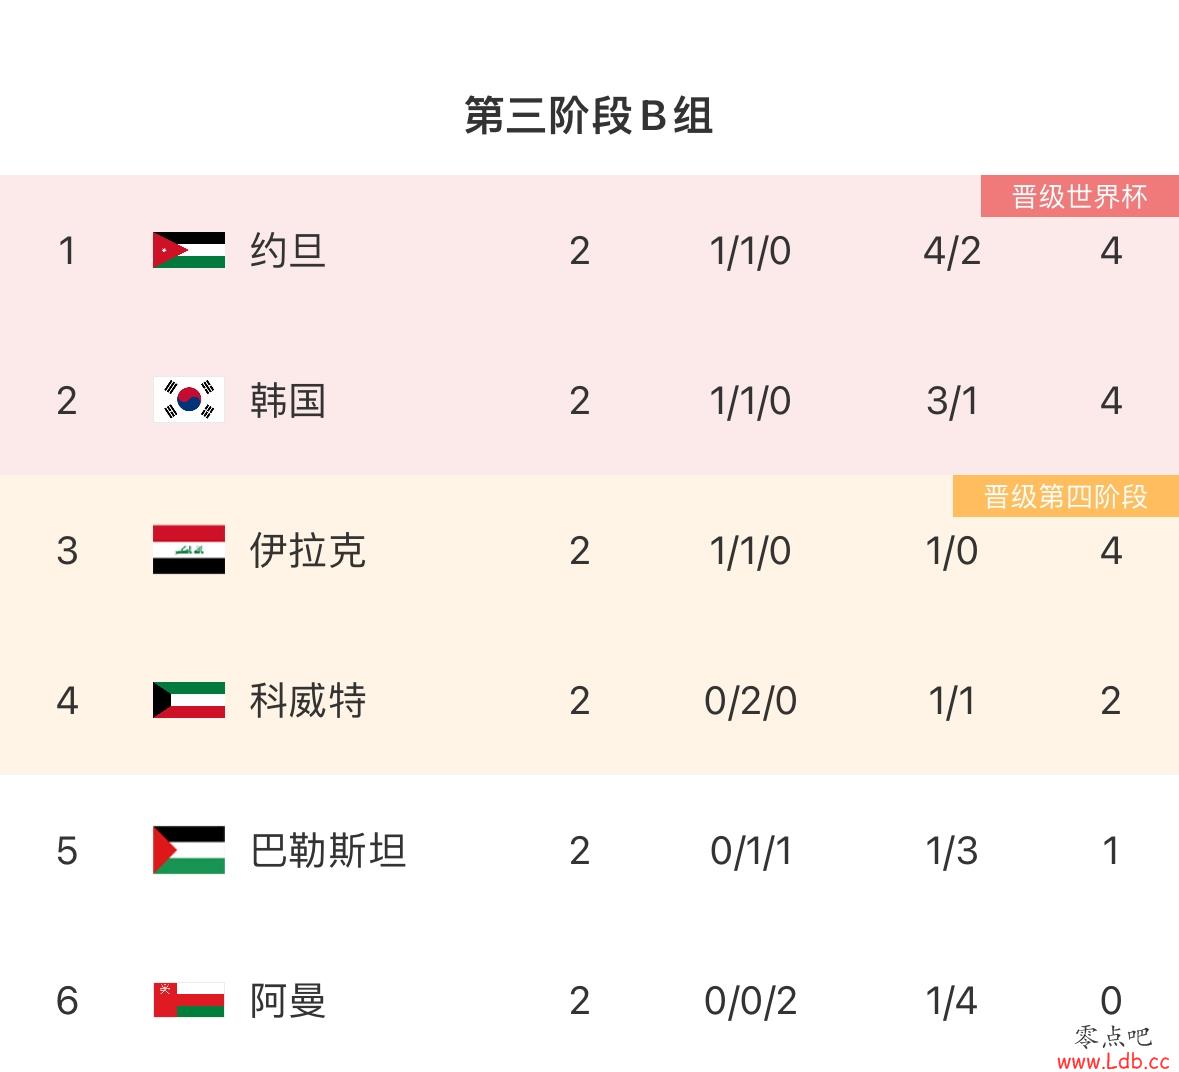
Task: Click the www.Ldb.cc watermark link
Action: 1111,1061
